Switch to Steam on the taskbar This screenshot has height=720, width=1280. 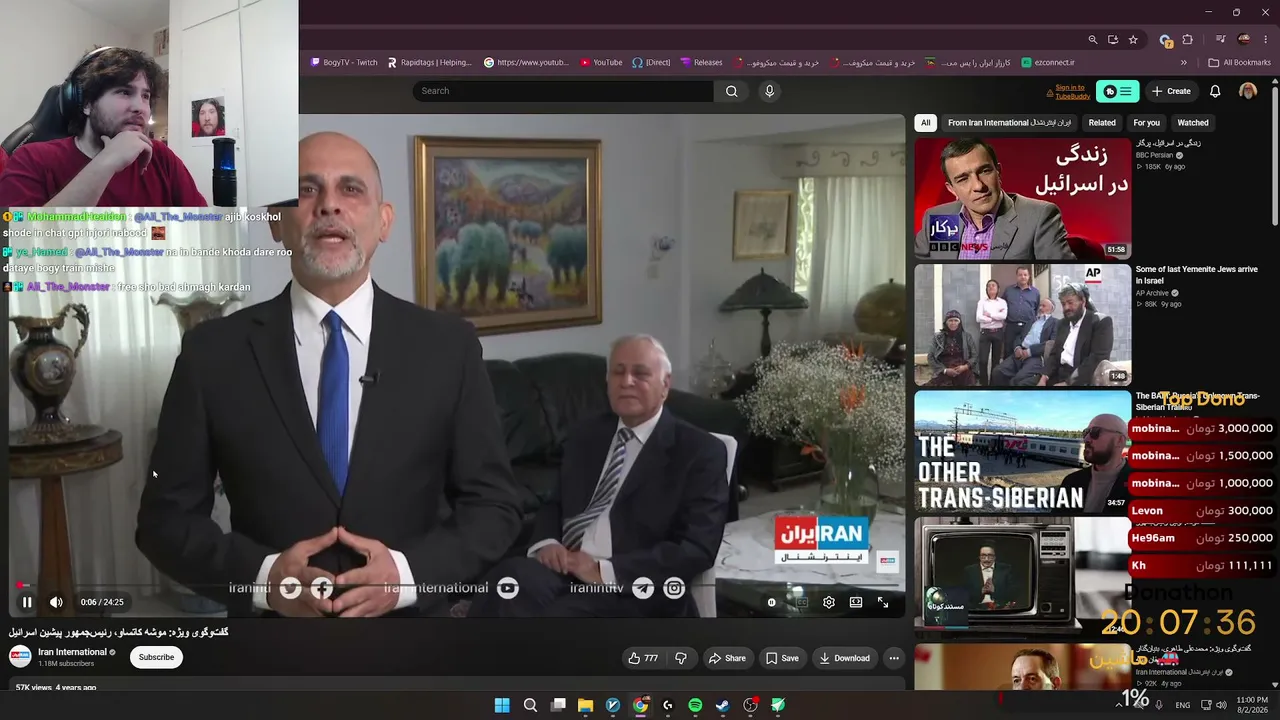[x=722, y=705]
